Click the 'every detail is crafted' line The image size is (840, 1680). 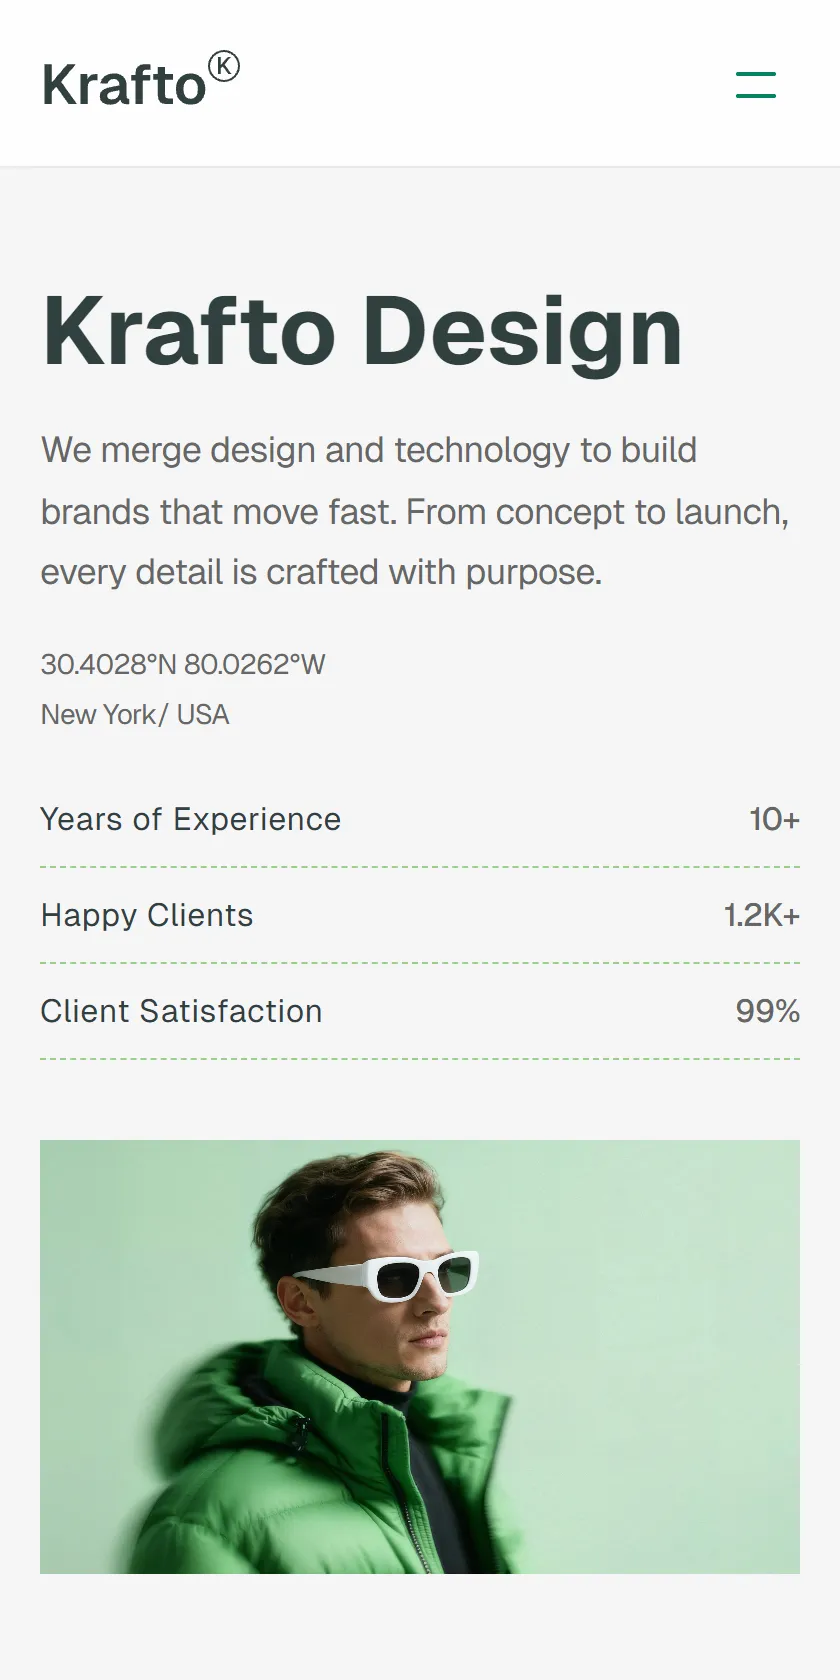(322, 572)
